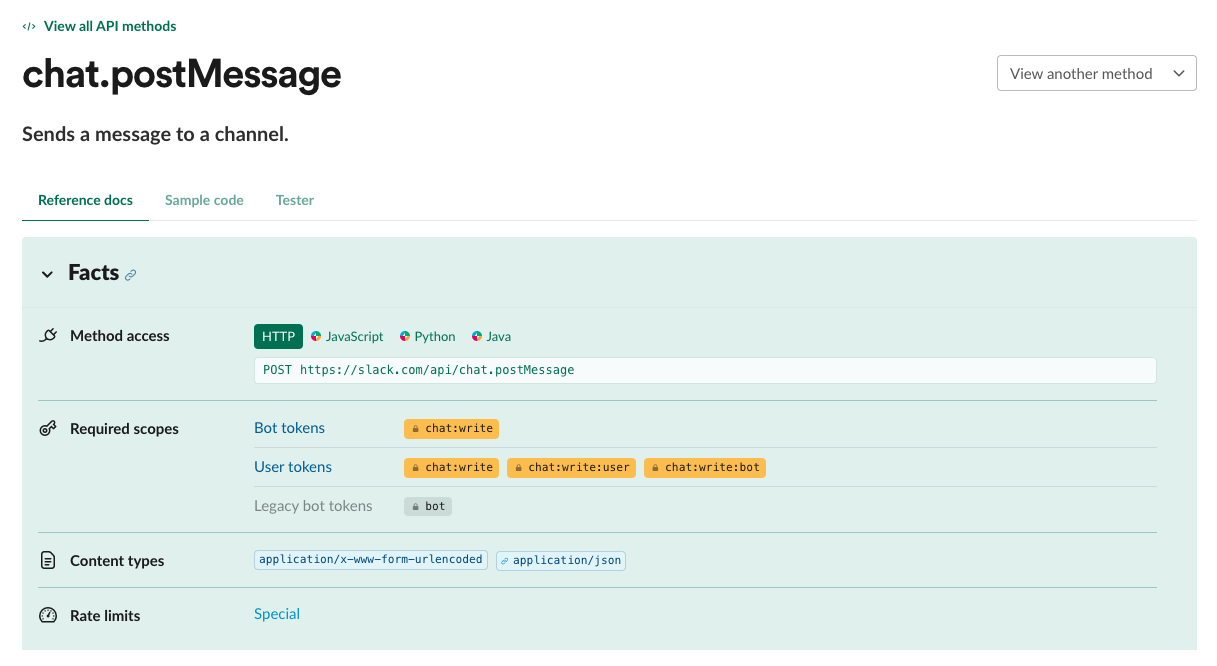Click the chat:write:user scope badge
Image resolution: width=1217 pixels, height=666 pixels.
point(571,467)
